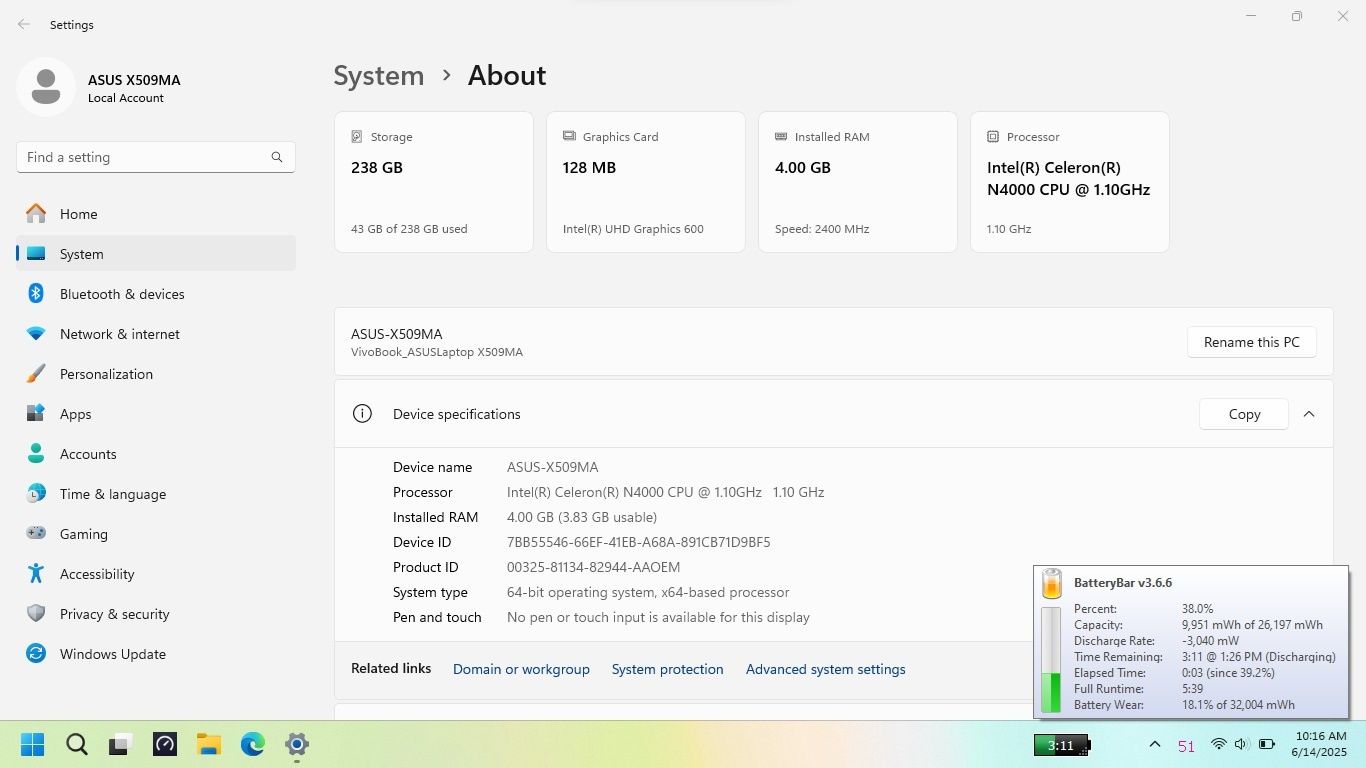Collapse the Device specifications section

tap(1309, 414)
